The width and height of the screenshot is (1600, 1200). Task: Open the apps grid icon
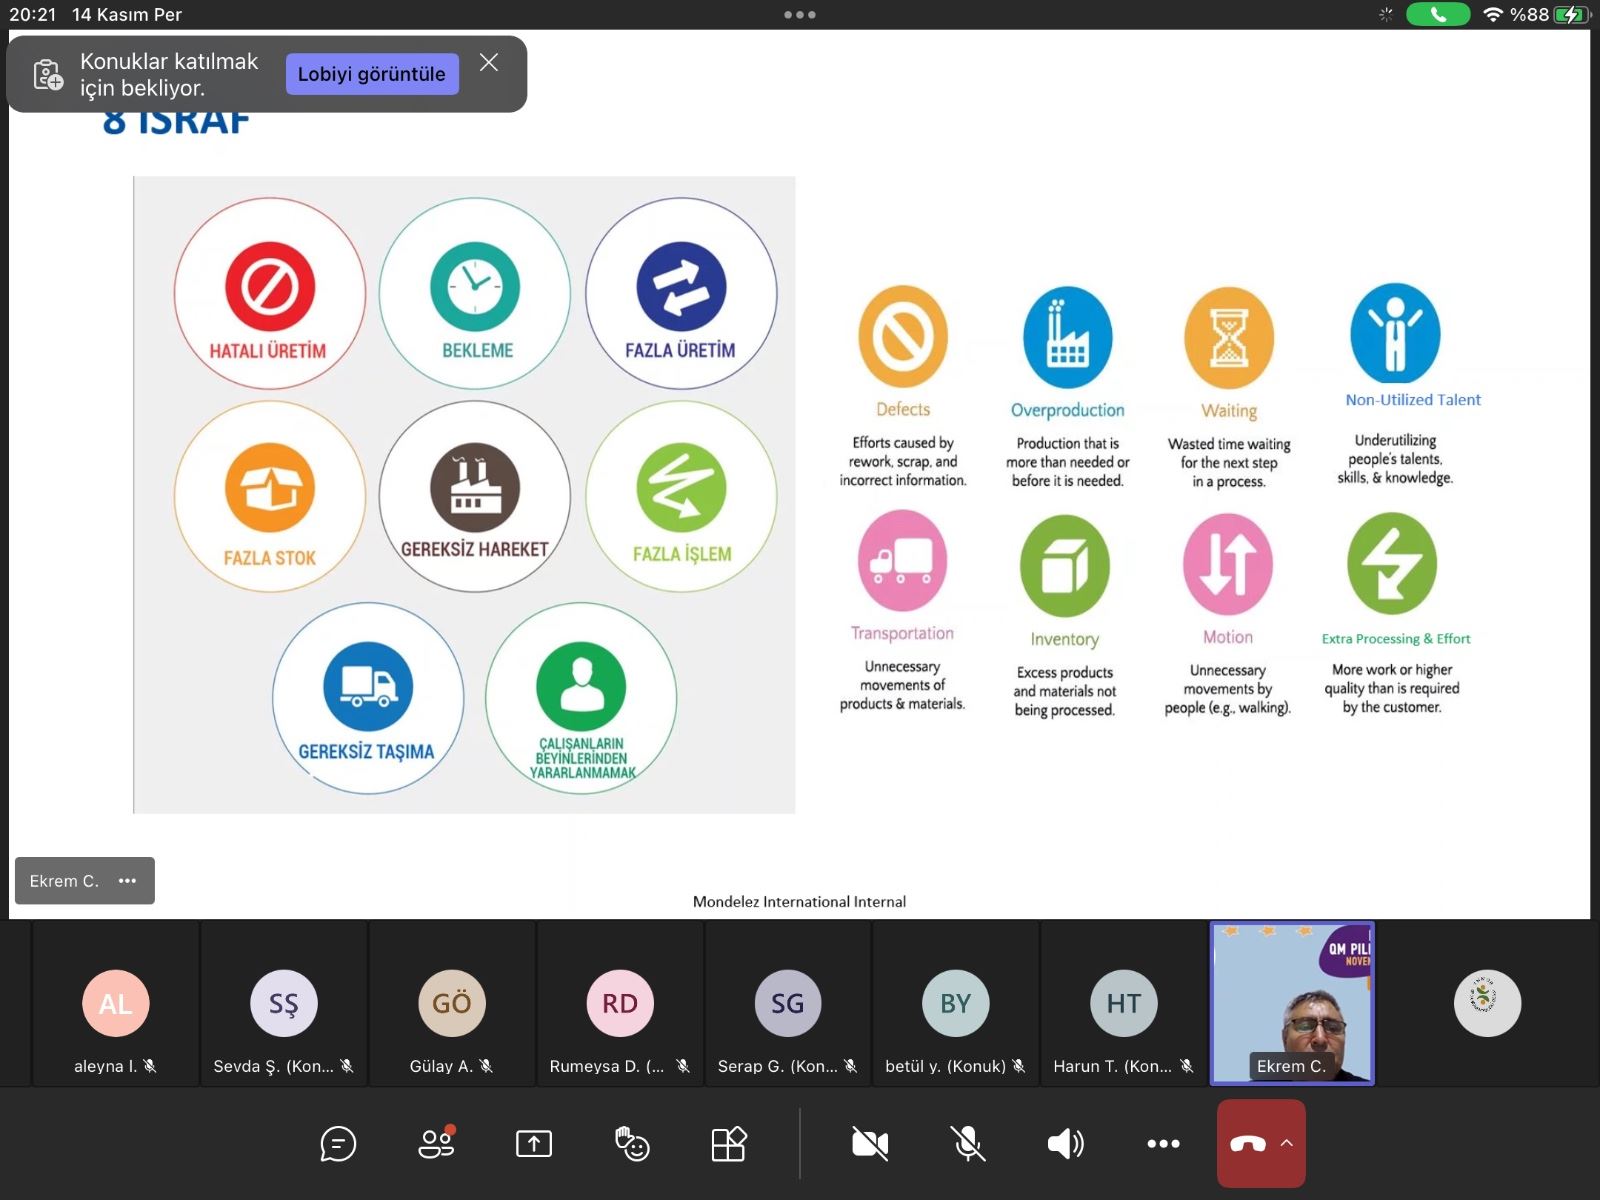pos(729,1143)
